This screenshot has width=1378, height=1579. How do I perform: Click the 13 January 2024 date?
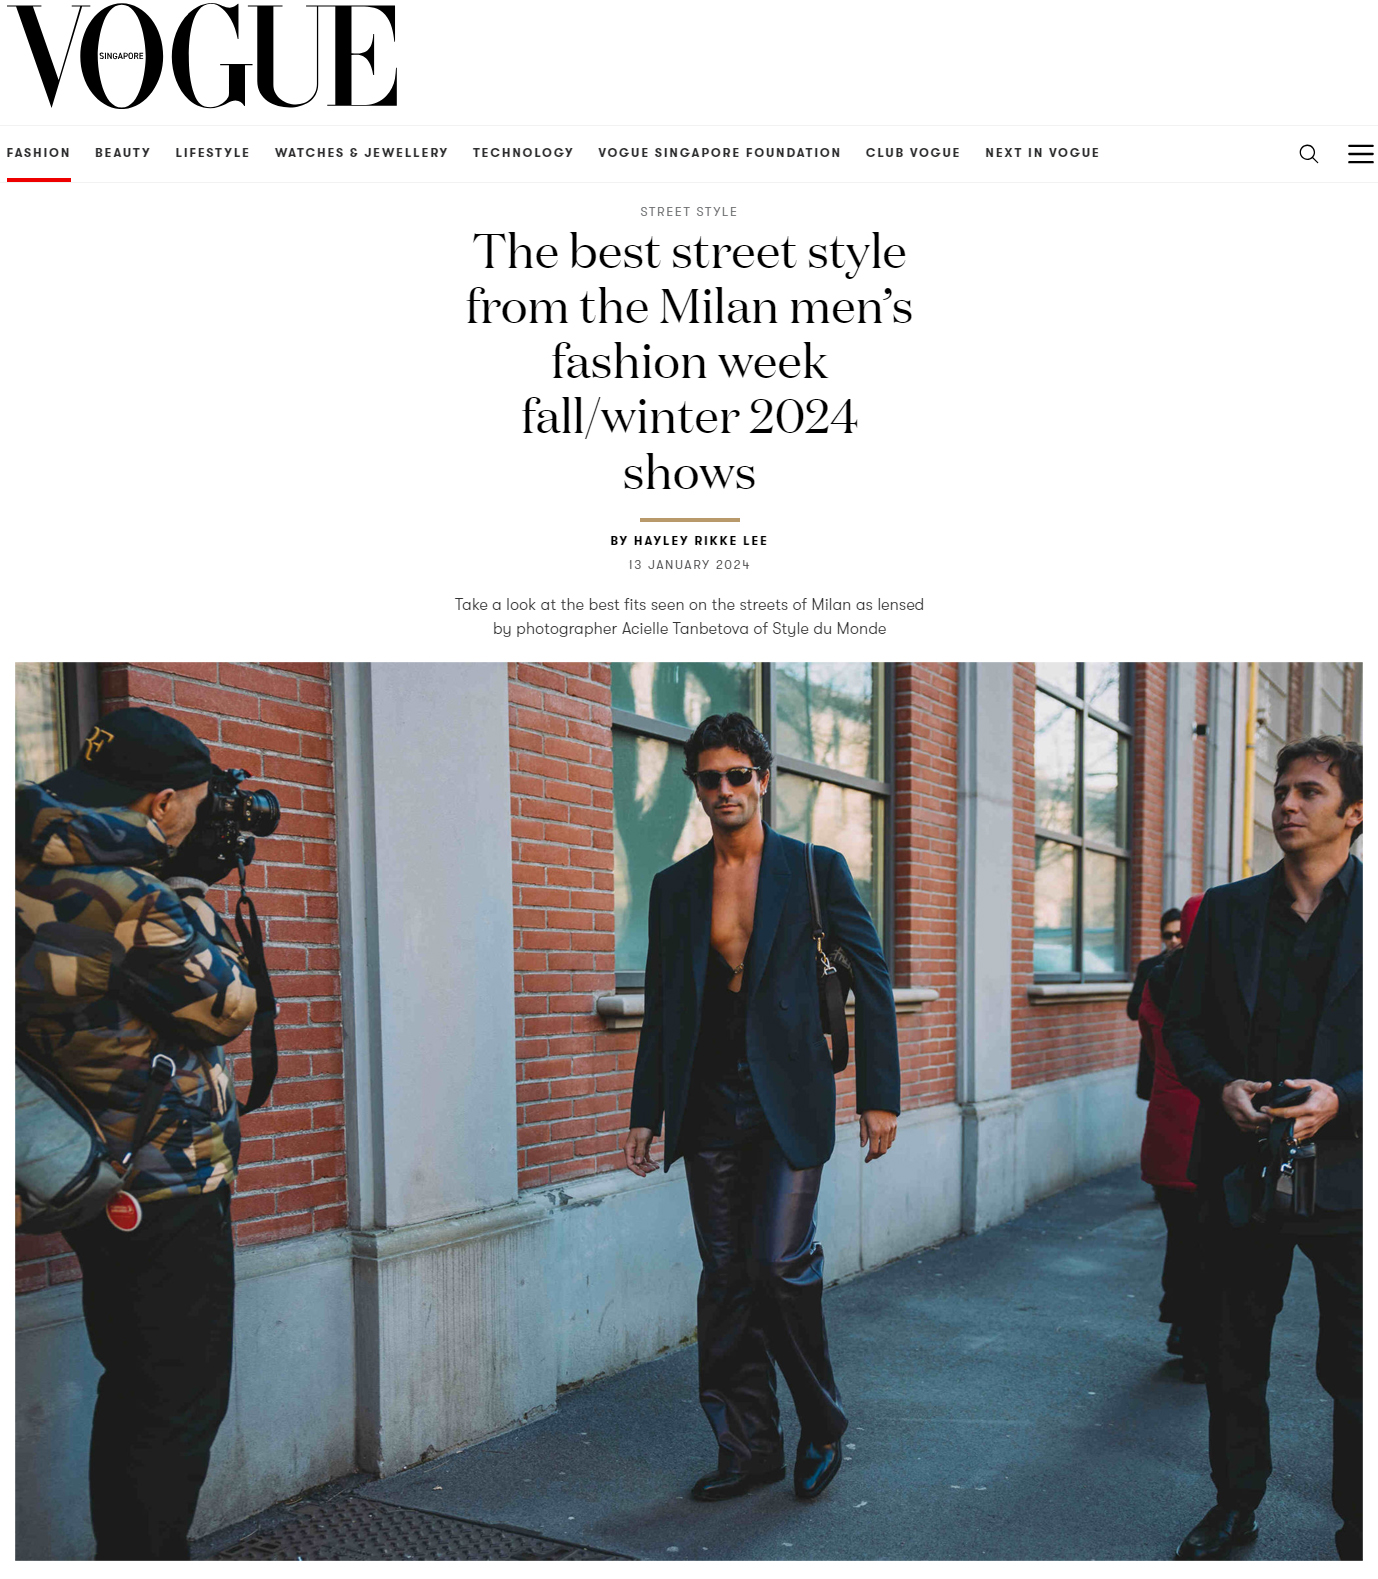pyautogui.click(x=689, y=565)
